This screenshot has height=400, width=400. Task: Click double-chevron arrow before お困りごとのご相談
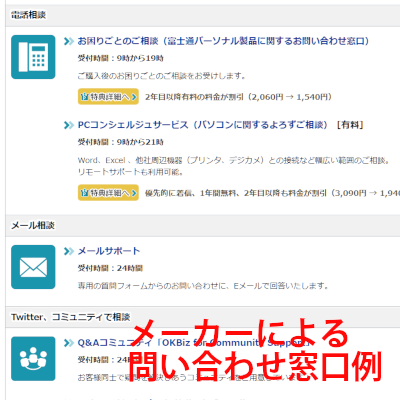(x=69, y=41)
